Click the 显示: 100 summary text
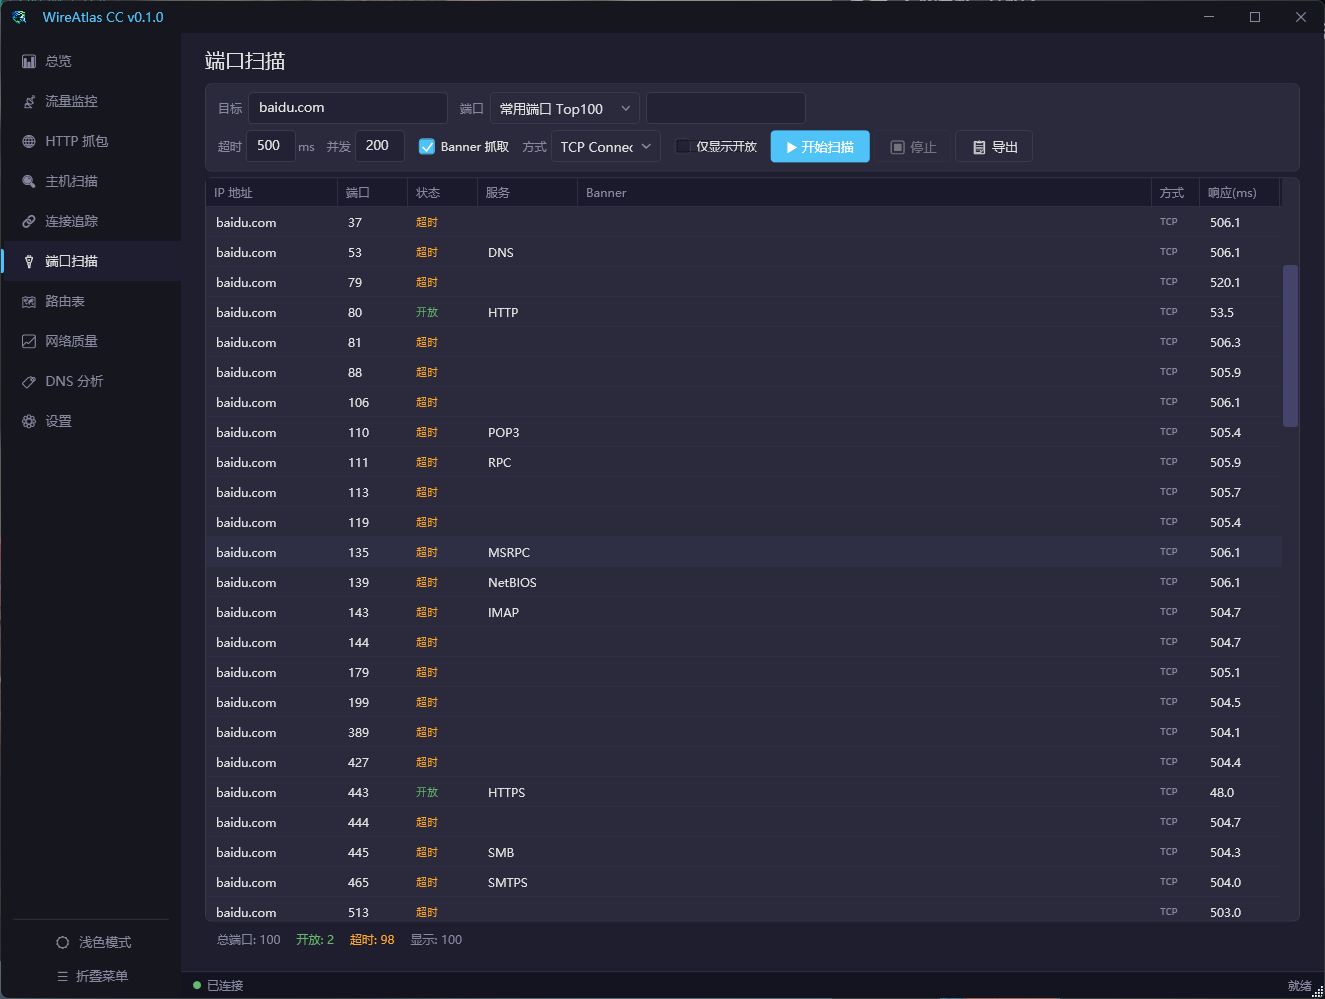 coord(436,939)
